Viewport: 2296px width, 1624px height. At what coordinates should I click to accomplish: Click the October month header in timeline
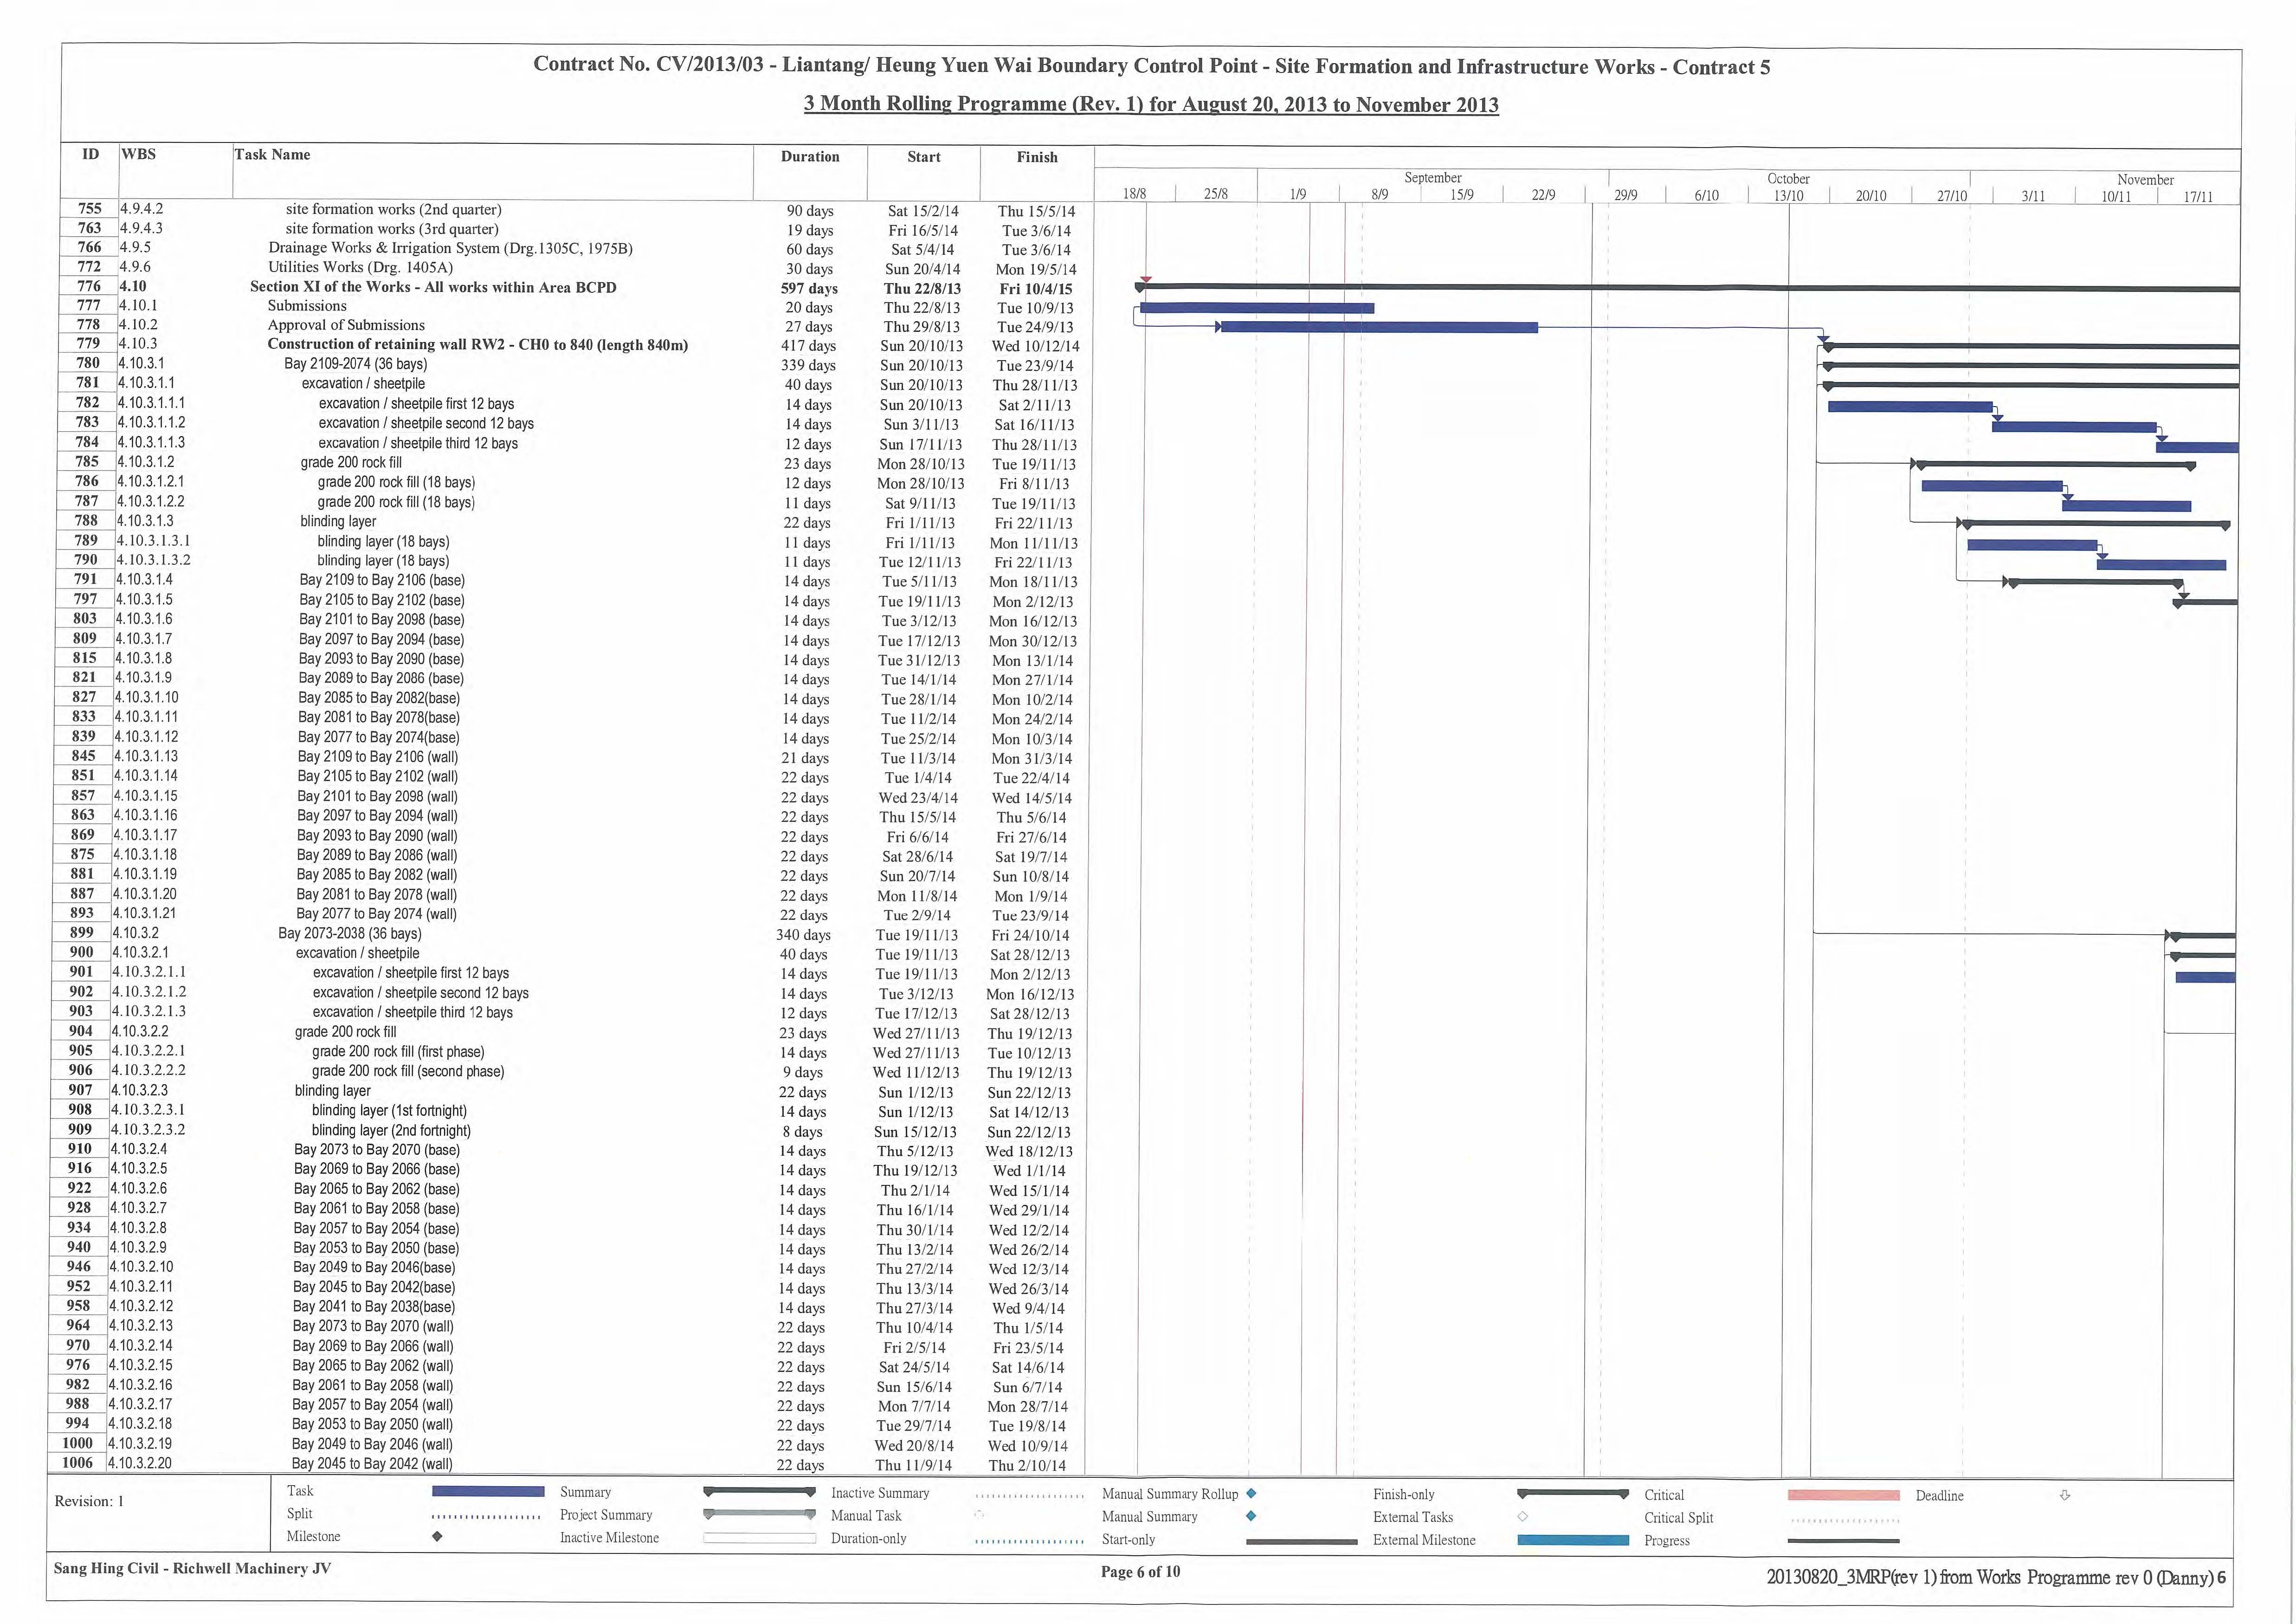point(1788,179)
